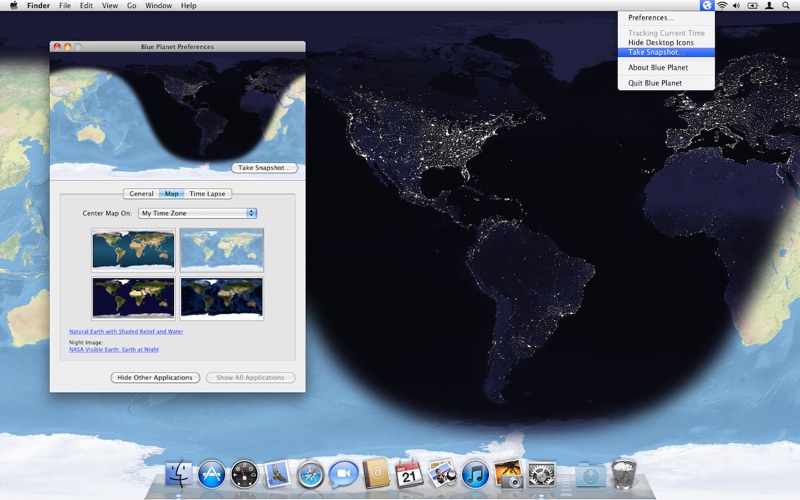The height and width of the screenshot is (500, 800).
Task: Click the Trash icon in the dock
Action: click(x=624, y=473)
